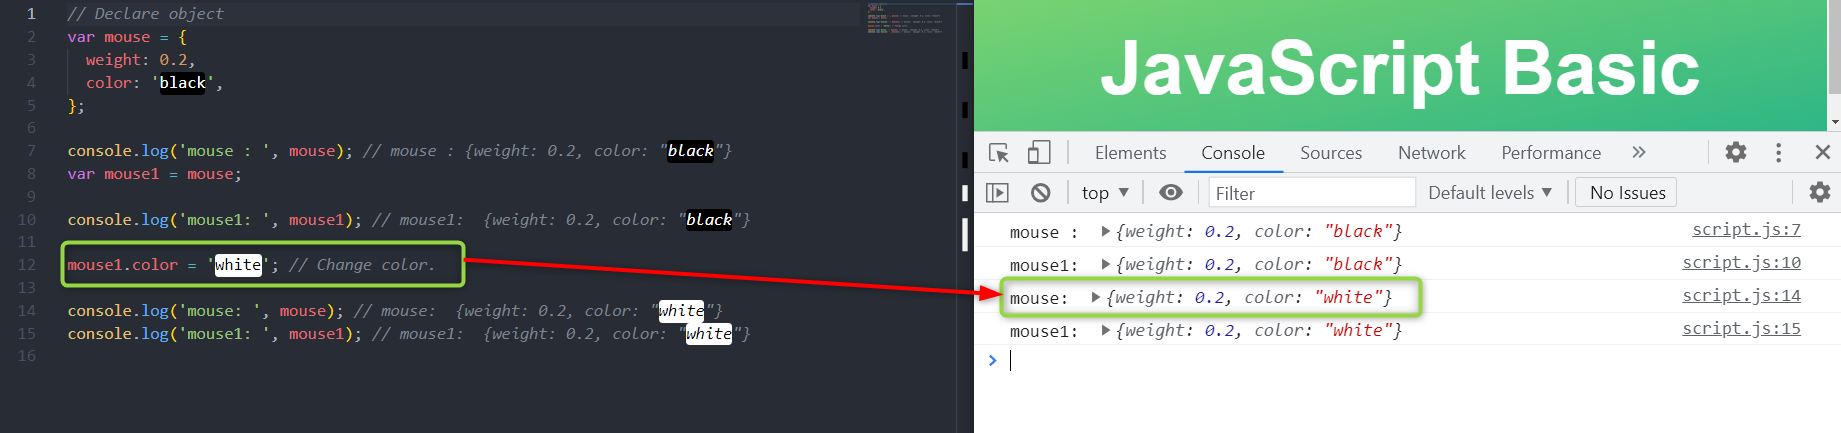Open the Default levels dropdown
The width and height of the screenshot is (1841, 433).
tap(1489, 192)
